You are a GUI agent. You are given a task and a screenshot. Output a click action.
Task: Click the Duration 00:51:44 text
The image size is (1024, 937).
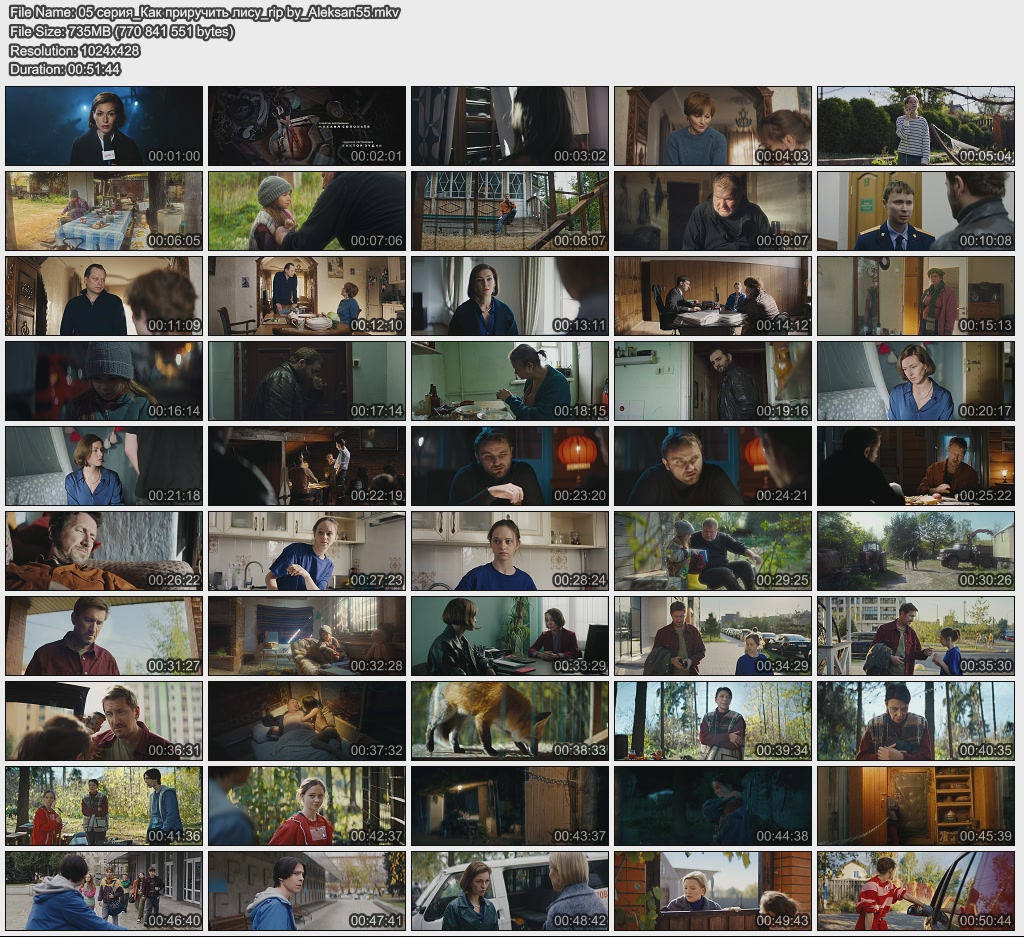(x=65, y=69)
